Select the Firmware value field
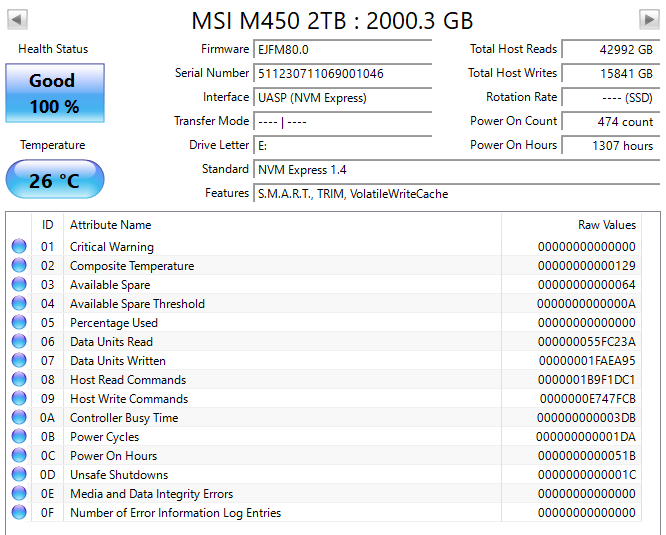 click(342, 50)
